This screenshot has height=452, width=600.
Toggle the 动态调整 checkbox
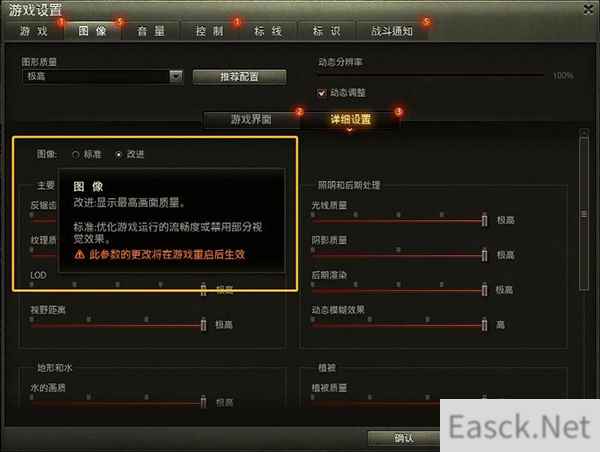tap(321, 93)
